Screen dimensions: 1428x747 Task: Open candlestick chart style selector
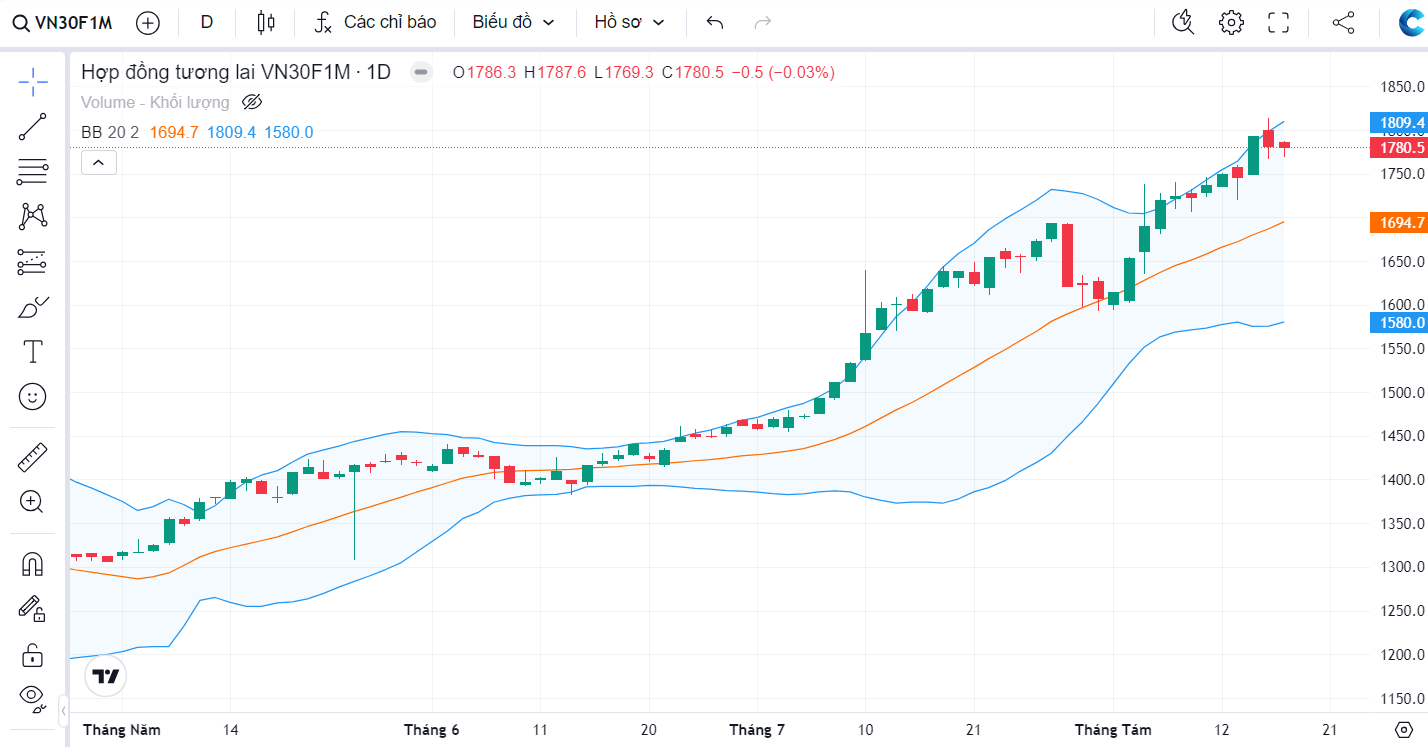(265, 22)
